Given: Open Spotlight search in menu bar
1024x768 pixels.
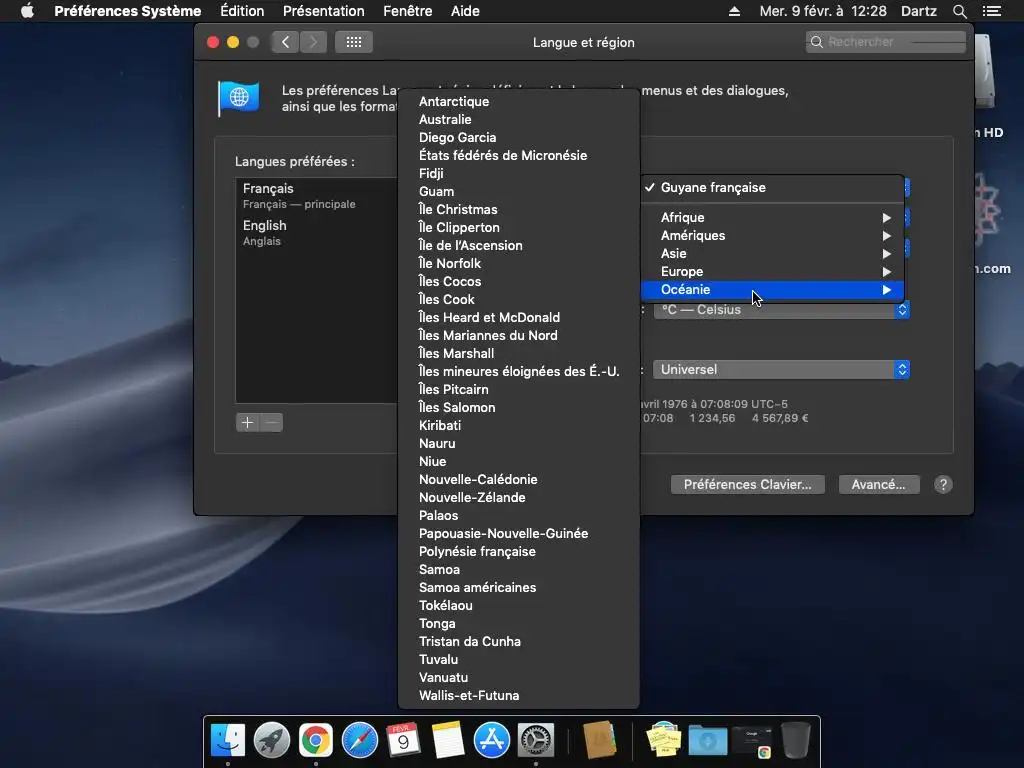Looking at the screenshot, I should (959, 11).
